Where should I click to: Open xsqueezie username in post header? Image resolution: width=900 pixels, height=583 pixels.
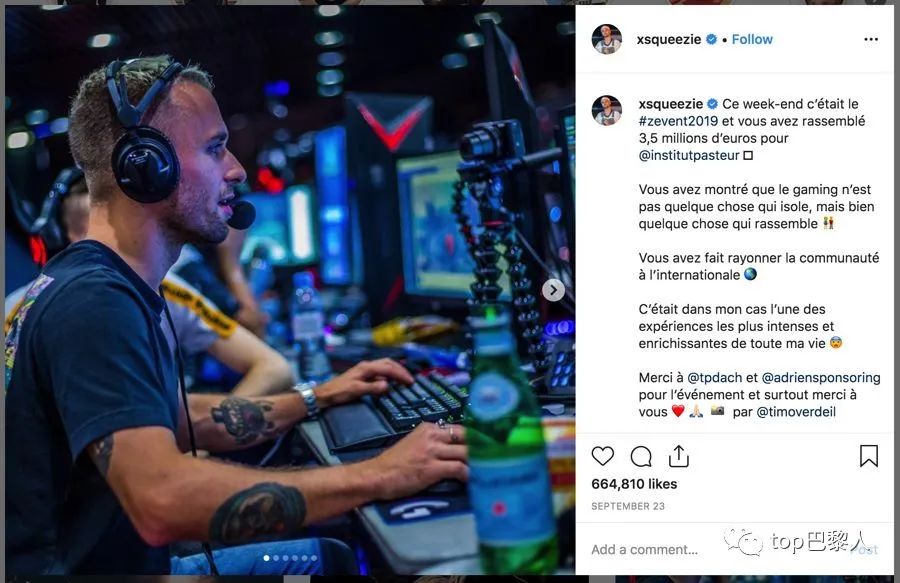(x=669, y=39)
